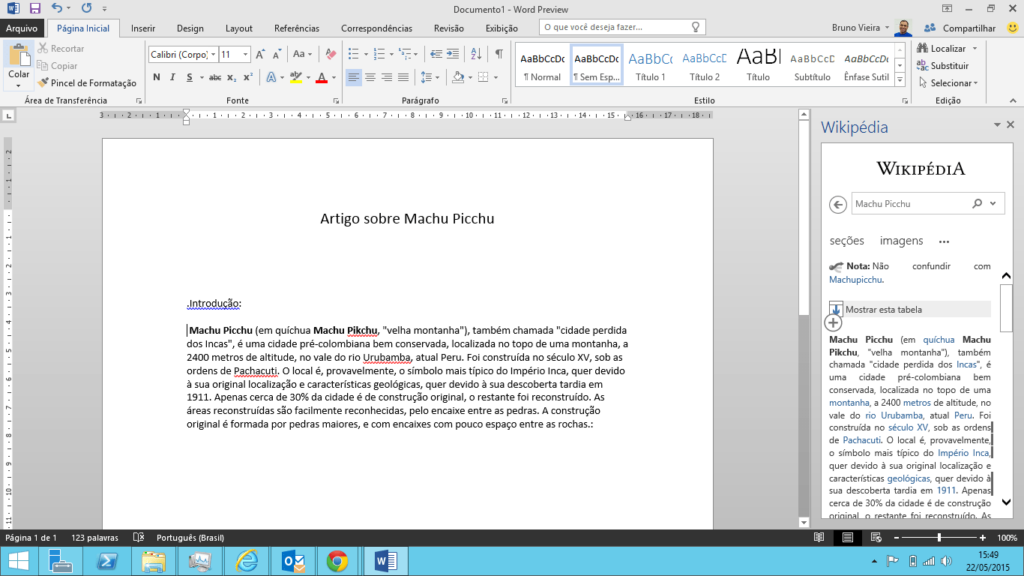Image resolution: width=1024 pixels, height=576 pixels.
Task: Align the paragraph to the right
Action: coord(387,78)
